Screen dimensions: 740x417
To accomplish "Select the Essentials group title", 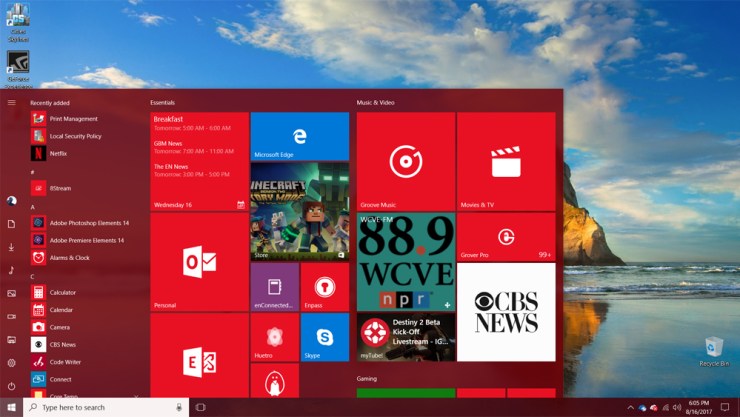I will [x=162, y=102].
